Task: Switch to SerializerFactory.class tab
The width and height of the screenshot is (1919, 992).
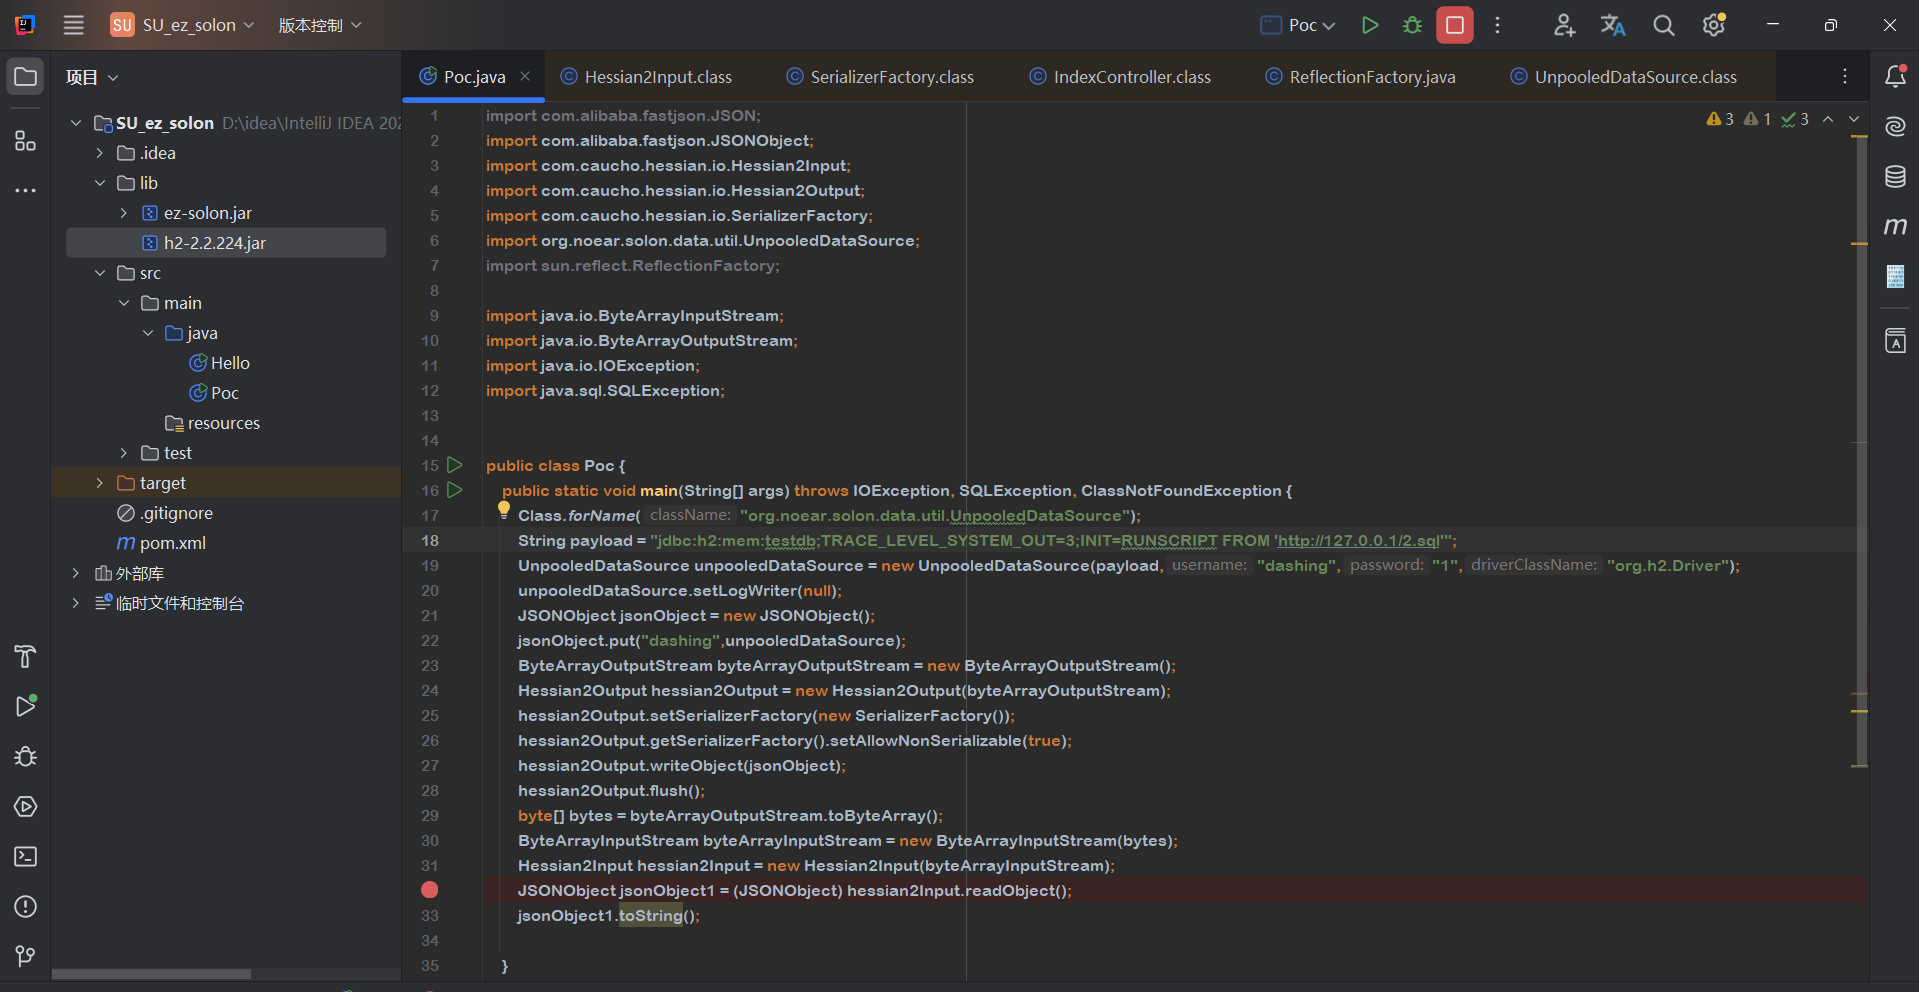Action: [x=880, y=77]
